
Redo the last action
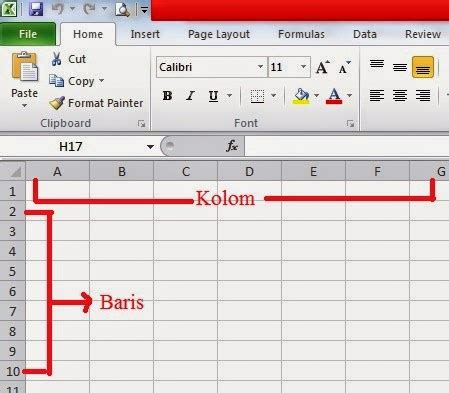[x=90, y=9]
